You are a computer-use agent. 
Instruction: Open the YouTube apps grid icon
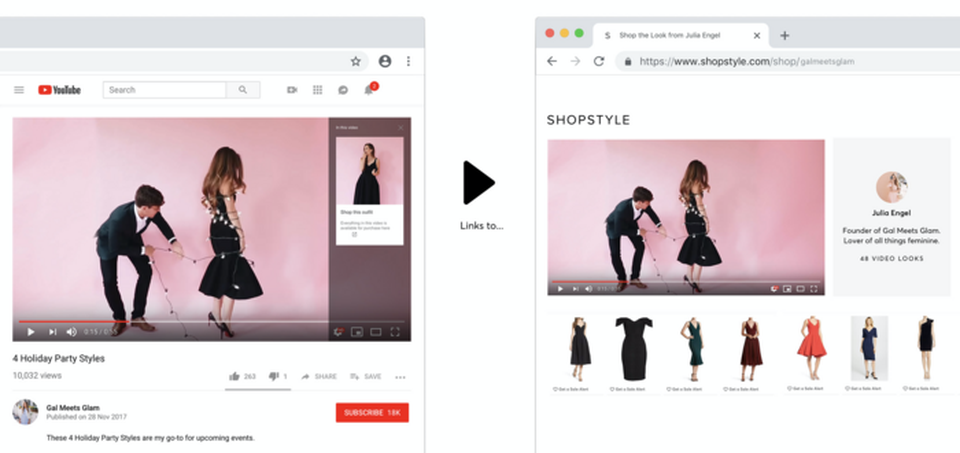pyautogui.click(x=317, y=90)
